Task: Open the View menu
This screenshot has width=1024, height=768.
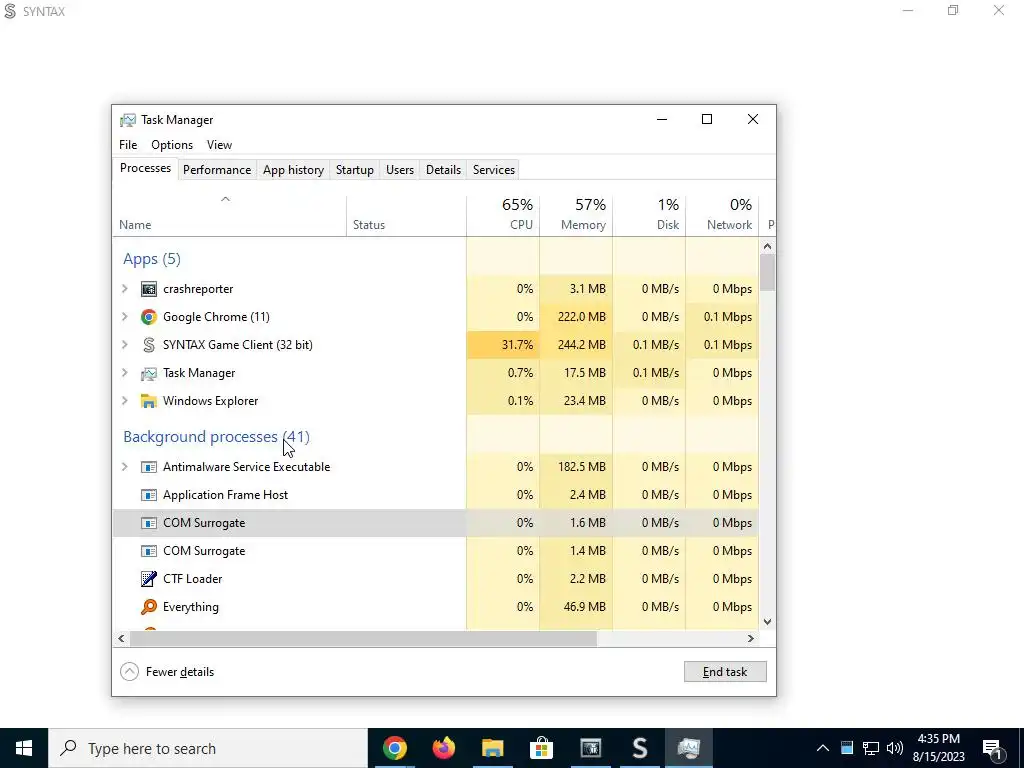Action: click(219, 145)
